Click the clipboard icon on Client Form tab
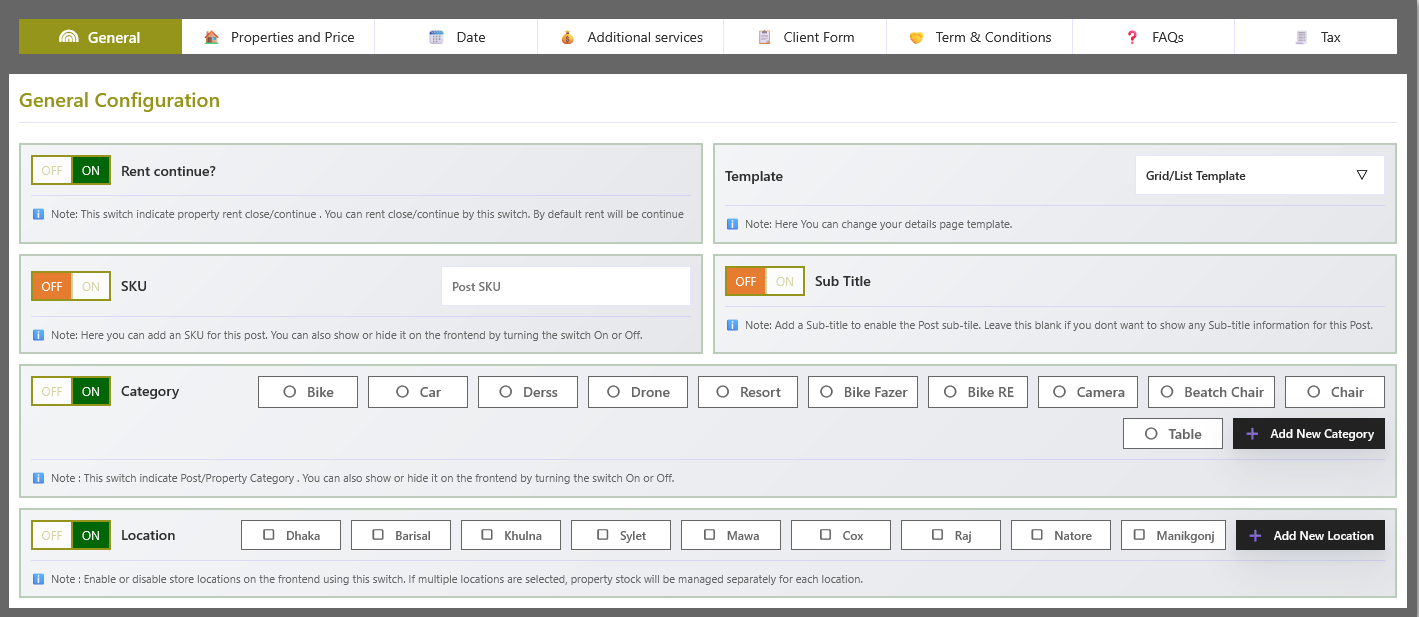The image size is (1419, 617). (764, 37)
